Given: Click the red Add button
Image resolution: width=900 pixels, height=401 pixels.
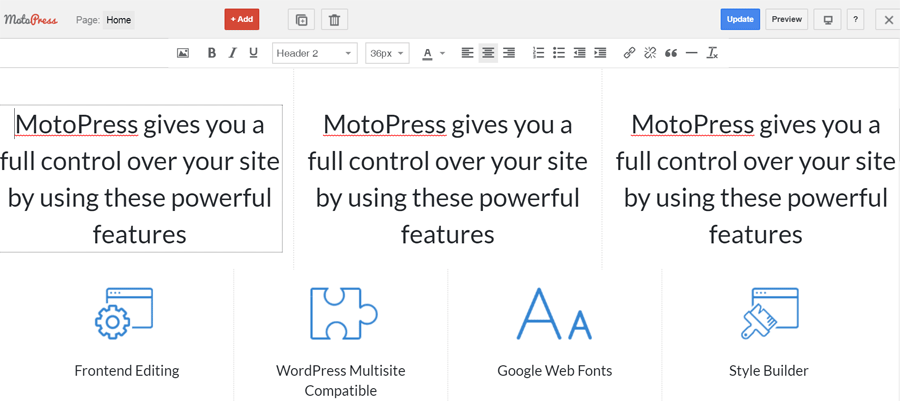Looking at the screenshot, I should 241,19.
